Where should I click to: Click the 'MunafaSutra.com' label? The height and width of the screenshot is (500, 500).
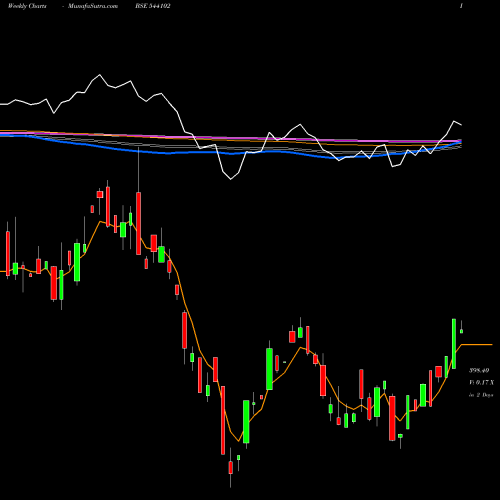[93, 6]
